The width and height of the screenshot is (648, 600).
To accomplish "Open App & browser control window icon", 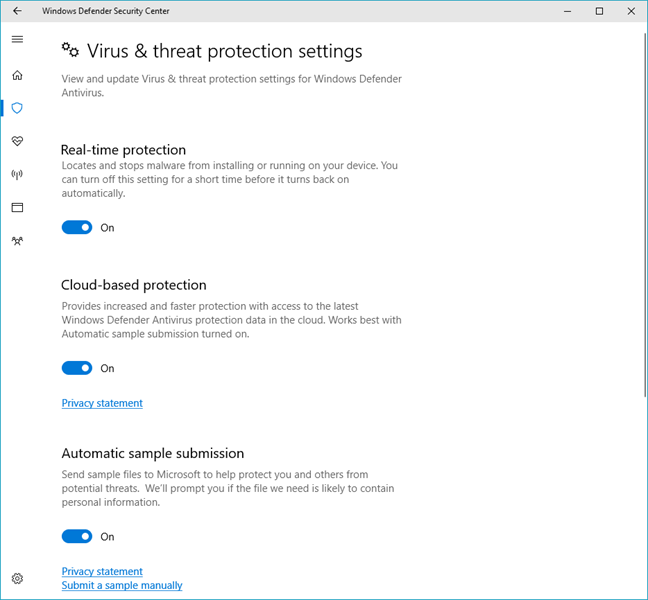I will (17, 207).
